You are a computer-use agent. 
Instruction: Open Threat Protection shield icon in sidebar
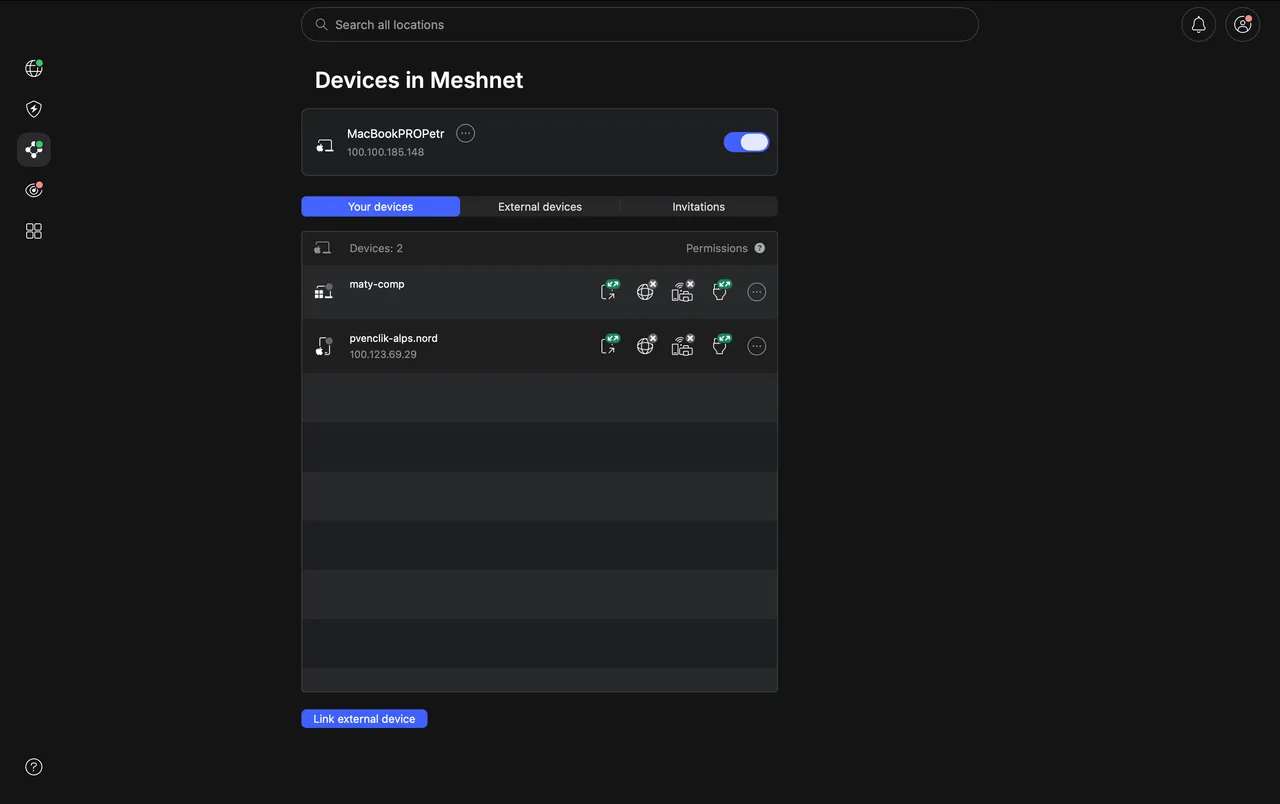pyautogui.click(x=34, y=109)
